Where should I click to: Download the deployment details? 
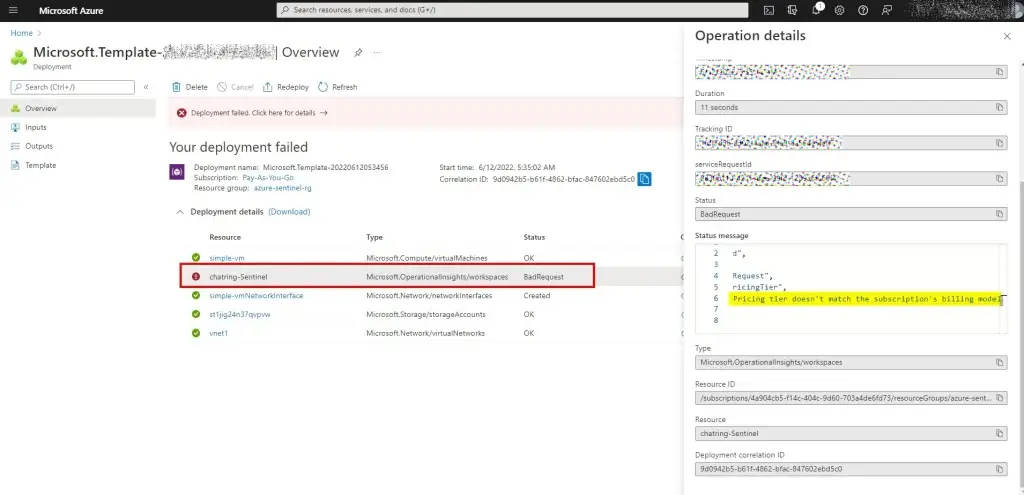pos(289,212)
